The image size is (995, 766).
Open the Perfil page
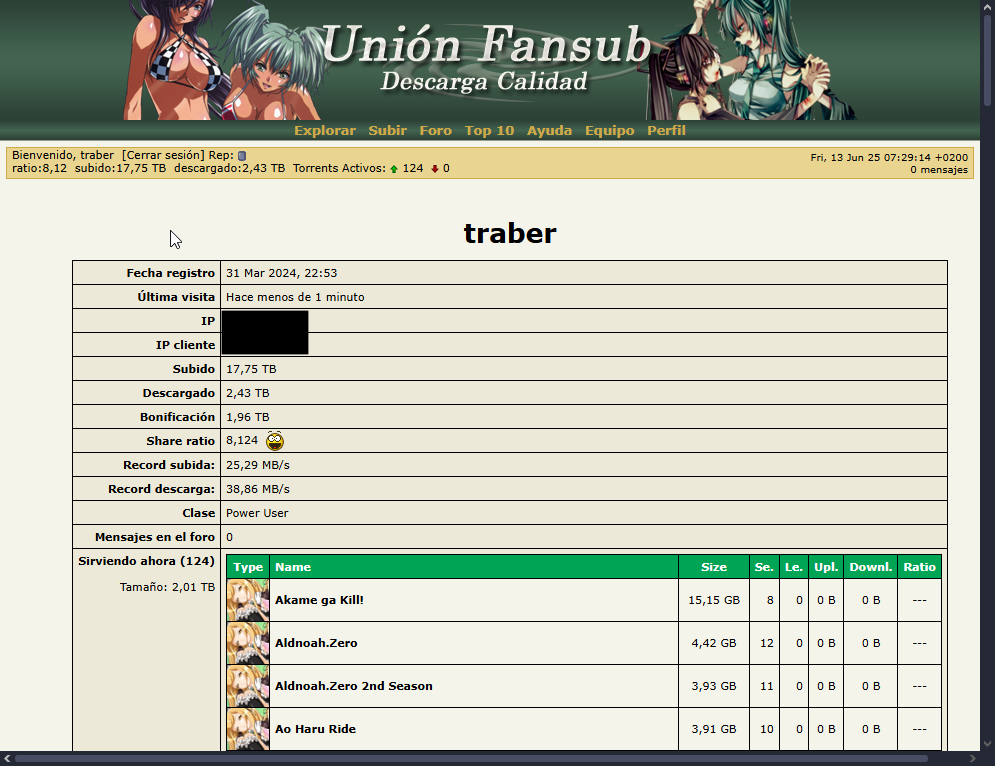(666, 130)
